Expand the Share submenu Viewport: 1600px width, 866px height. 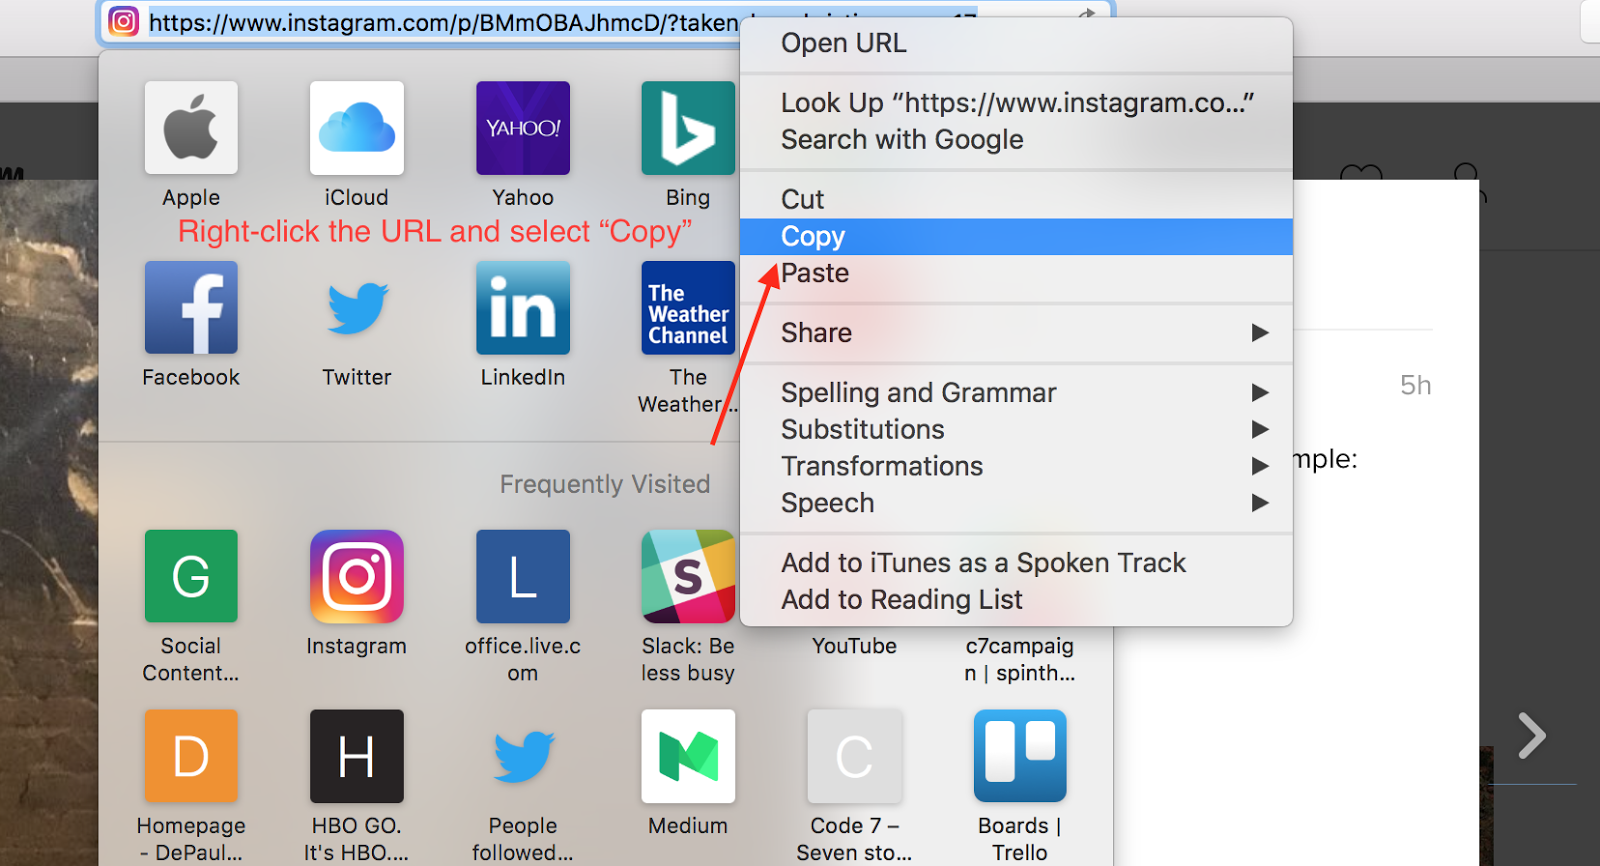1016,333
